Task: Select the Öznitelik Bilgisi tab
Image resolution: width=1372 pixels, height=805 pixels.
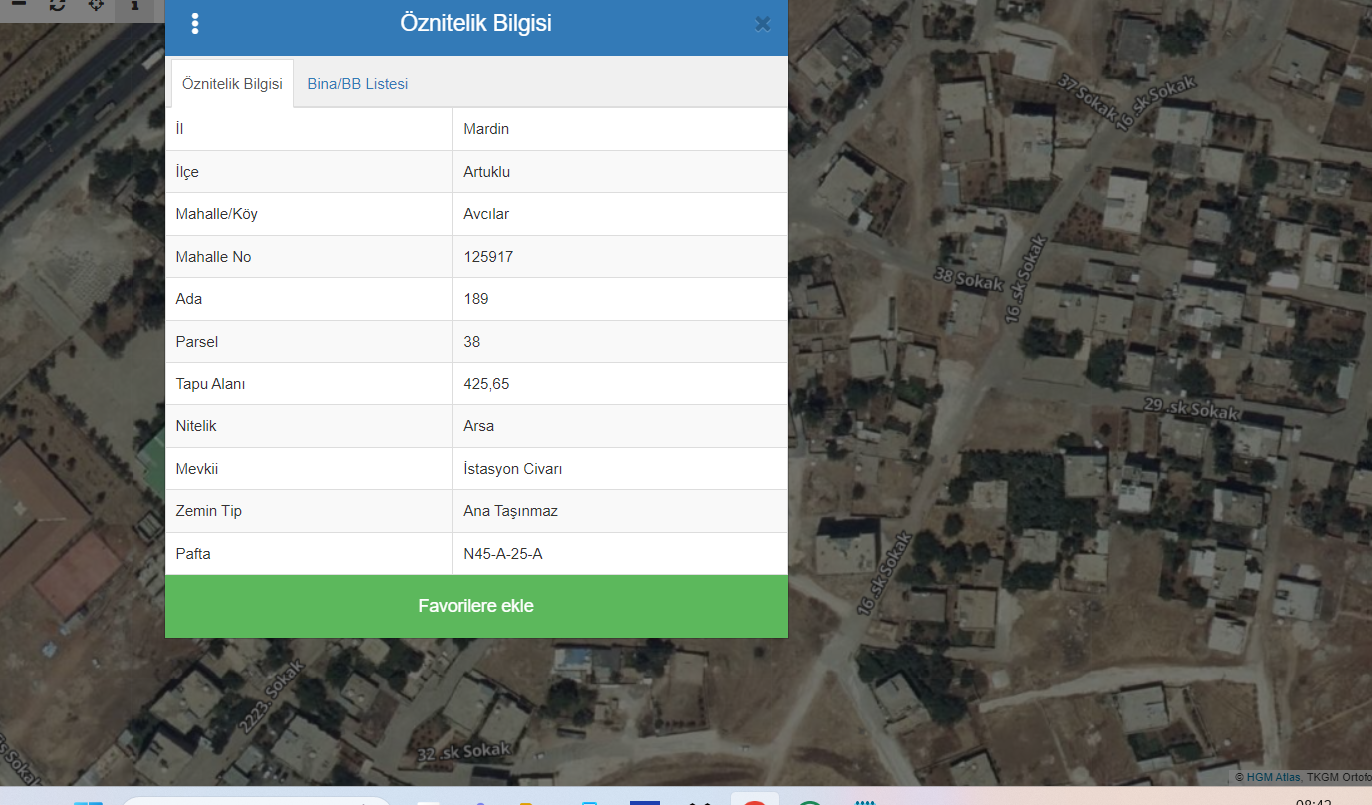Action: tap(232, 84)
